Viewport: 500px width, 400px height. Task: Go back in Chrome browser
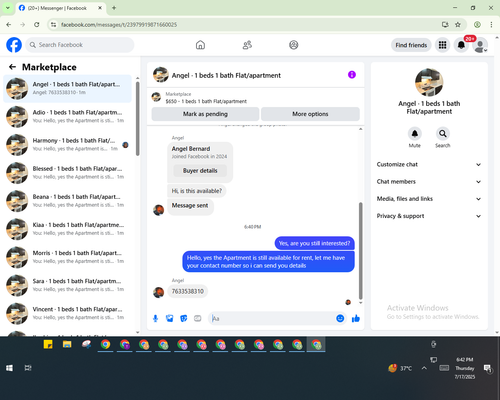click(9, 25)
